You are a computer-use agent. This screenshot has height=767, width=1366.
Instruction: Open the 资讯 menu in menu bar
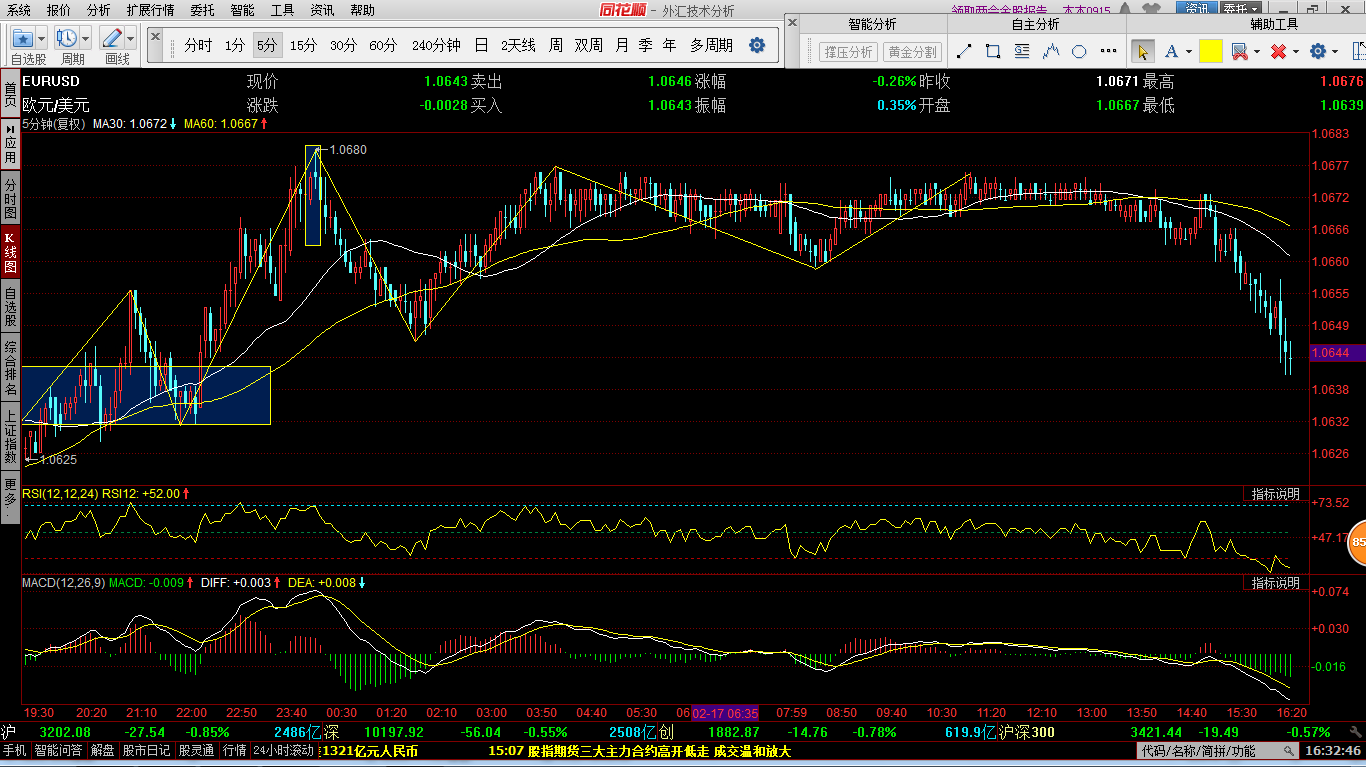click(x=322, y=10)
